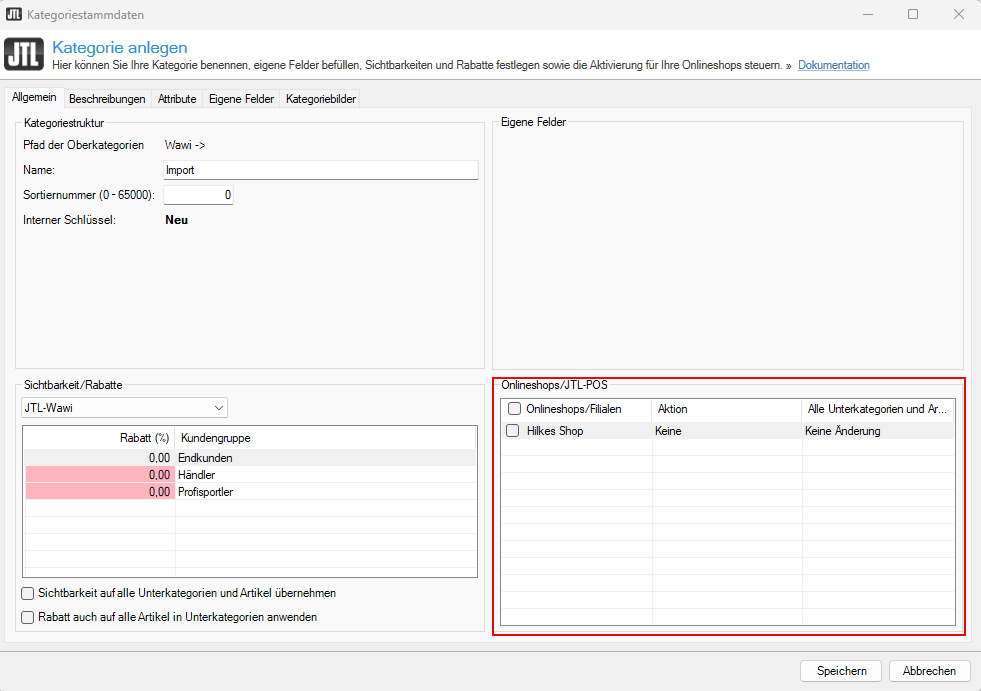
Task: Select the Eigene Felder tab
Action: coord(241,99)
